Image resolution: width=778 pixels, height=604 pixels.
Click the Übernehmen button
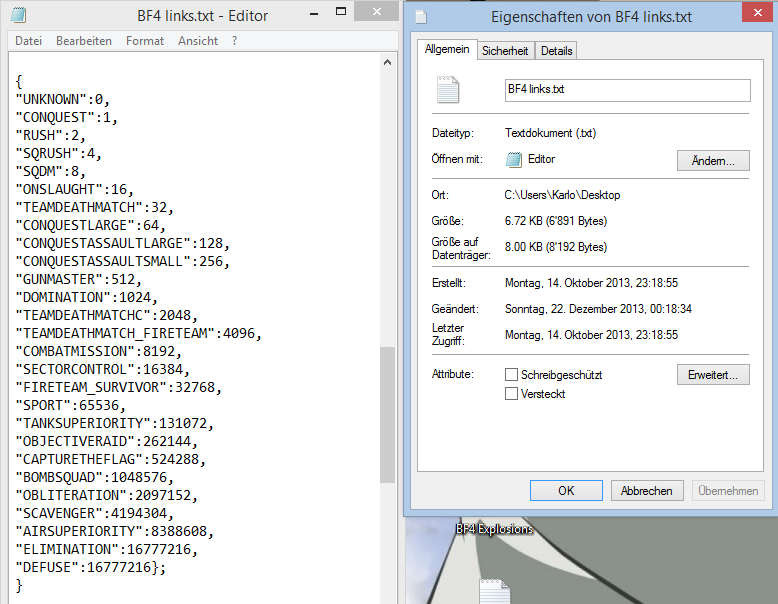point(728,490)
